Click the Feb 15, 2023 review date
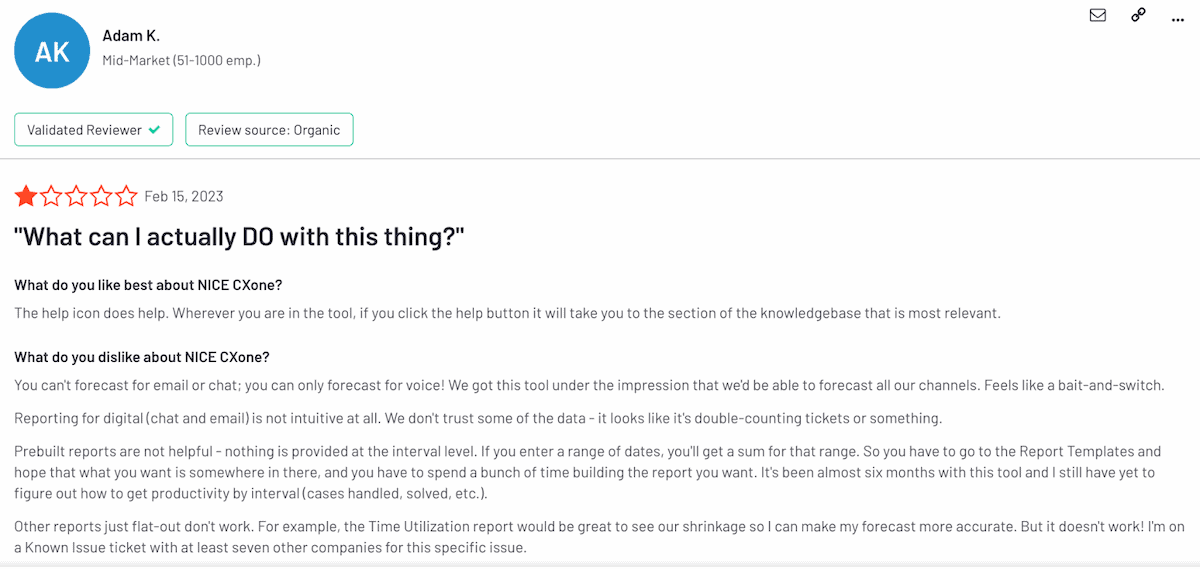This screenshot has width=1200, height=569. 184,196
